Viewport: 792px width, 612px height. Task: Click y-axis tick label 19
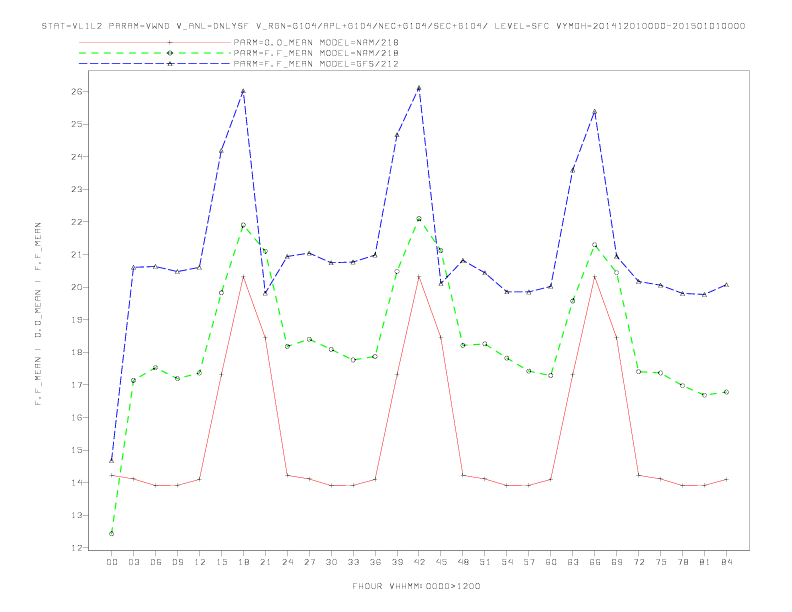[x=77, y=320]
